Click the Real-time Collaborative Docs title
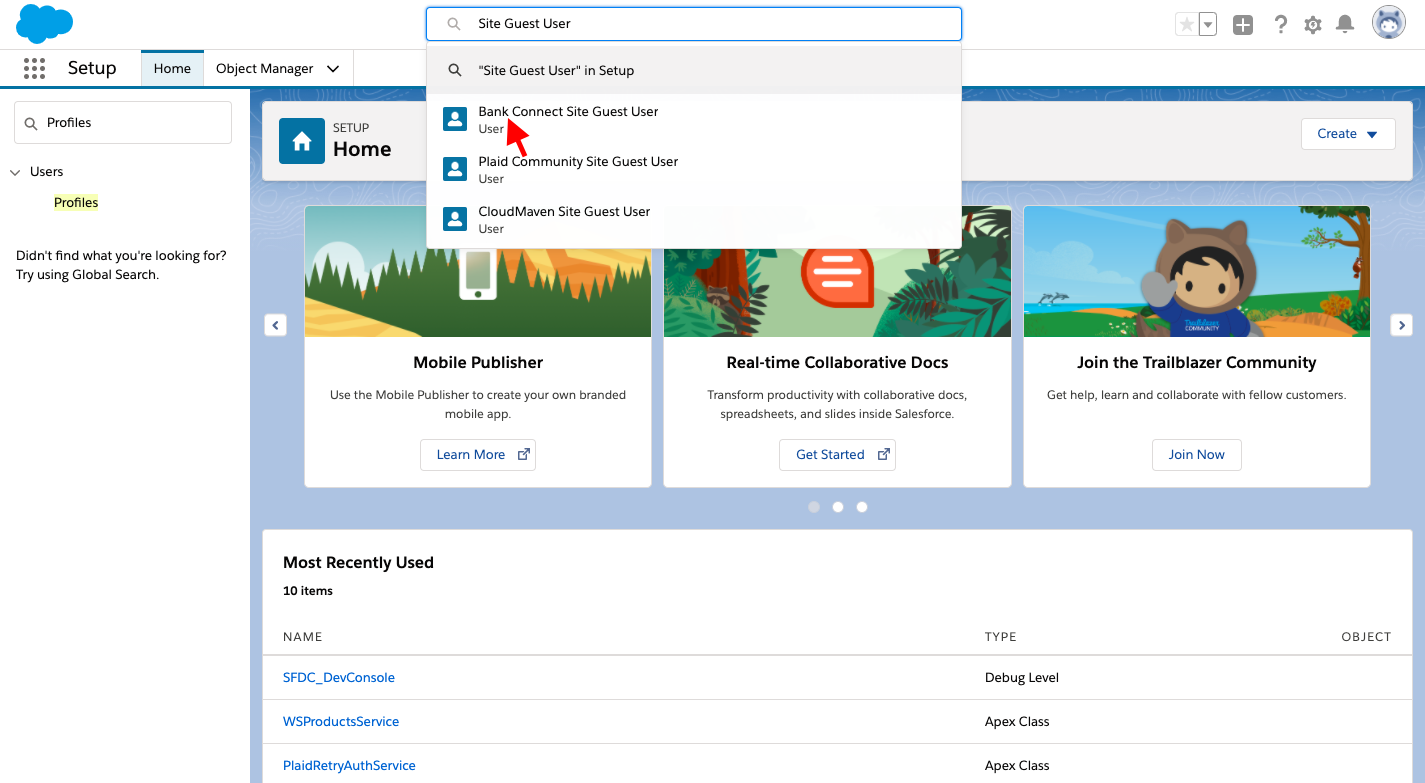Screen dimensions: 1425x783 [837, 362]
